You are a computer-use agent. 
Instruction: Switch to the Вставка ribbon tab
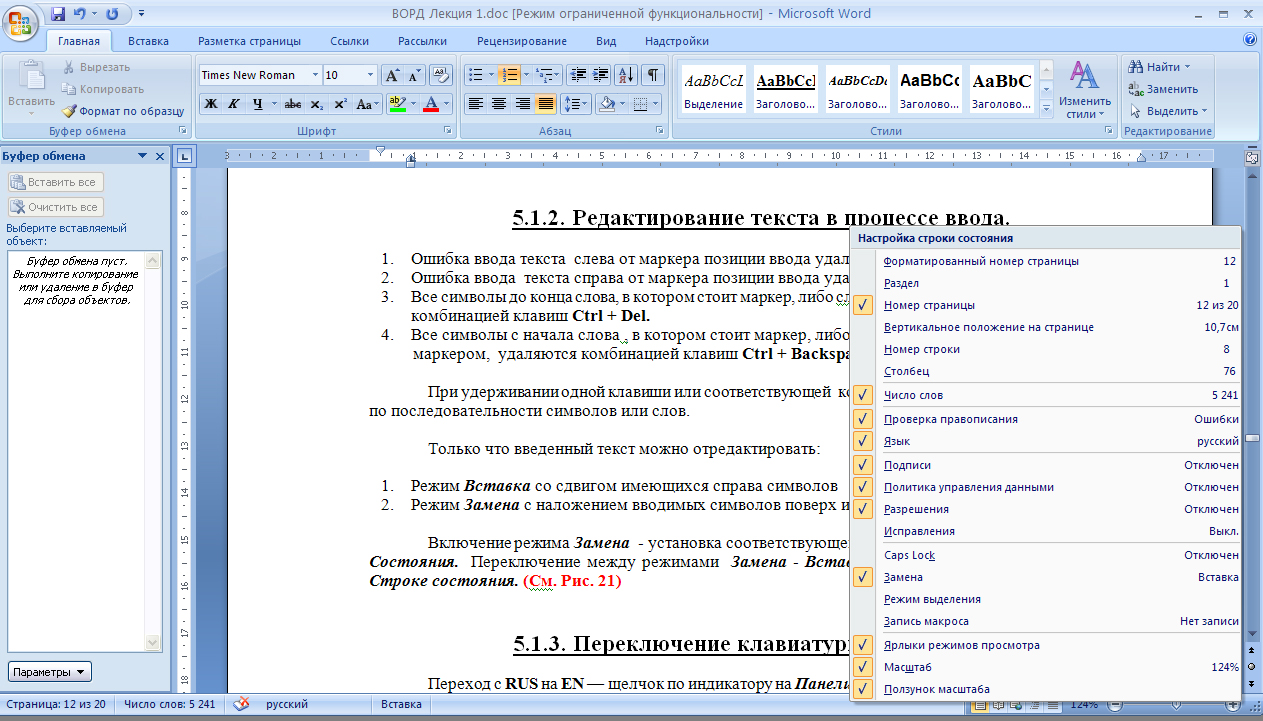tap(148, 41)
